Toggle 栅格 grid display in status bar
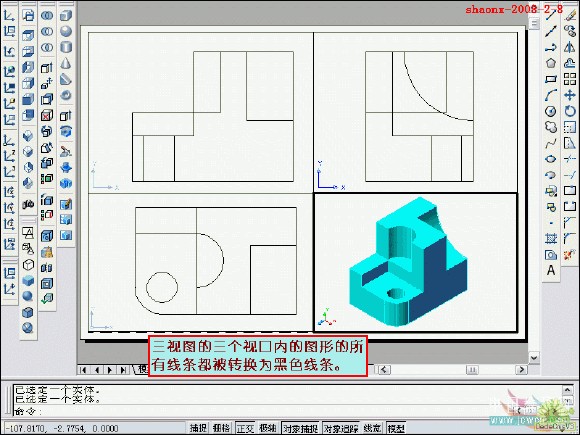 221,428
